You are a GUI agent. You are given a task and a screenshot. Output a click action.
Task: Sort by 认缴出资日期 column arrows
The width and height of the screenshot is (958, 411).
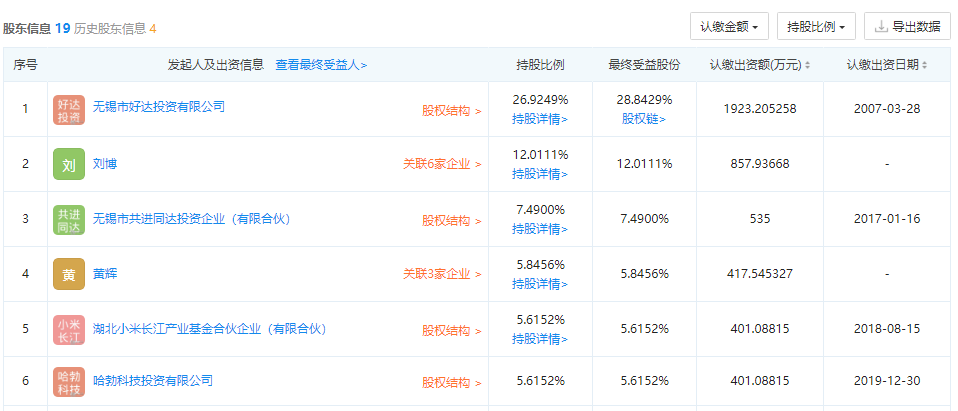(924, 65)
